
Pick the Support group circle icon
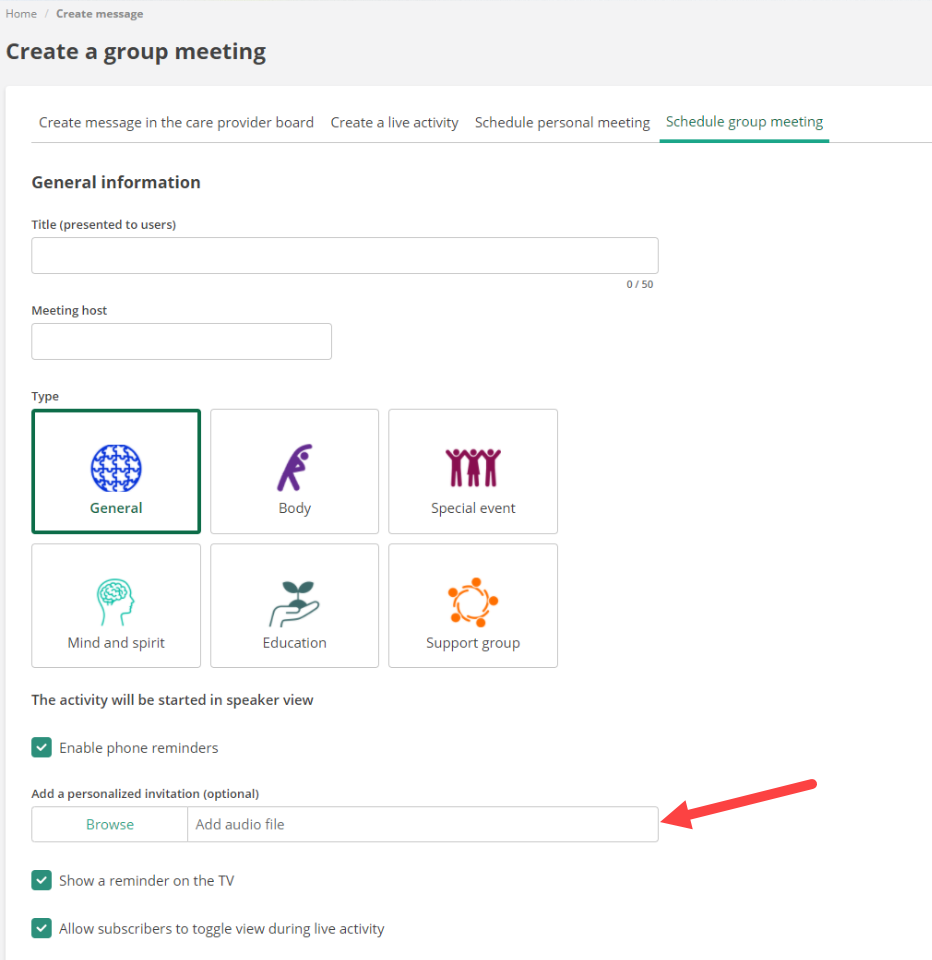(473, 603)
